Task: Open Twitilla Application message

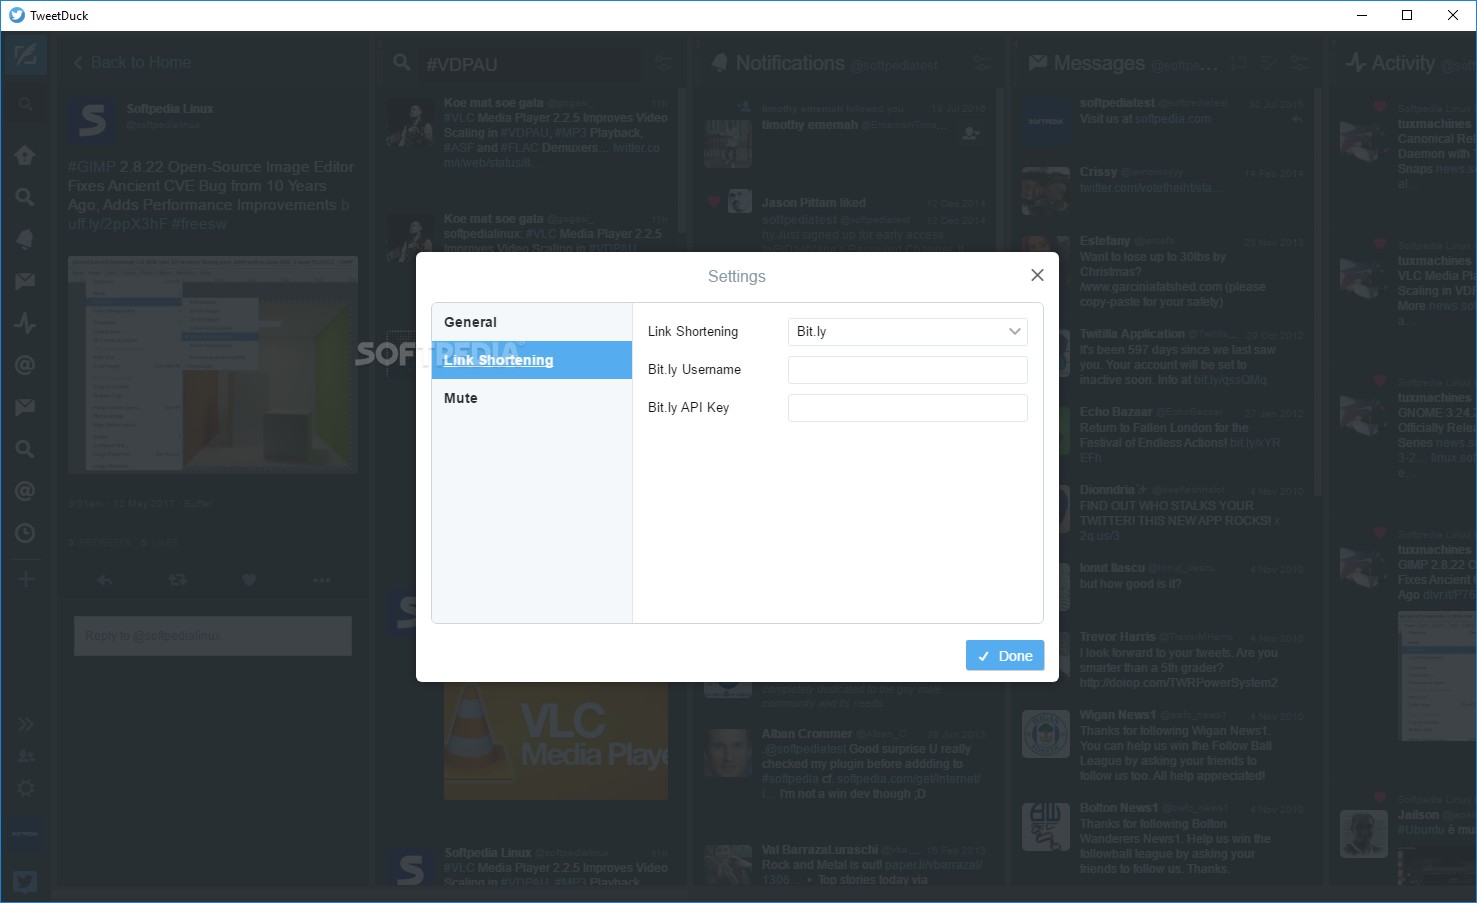Action: (x=1165, y=357)
